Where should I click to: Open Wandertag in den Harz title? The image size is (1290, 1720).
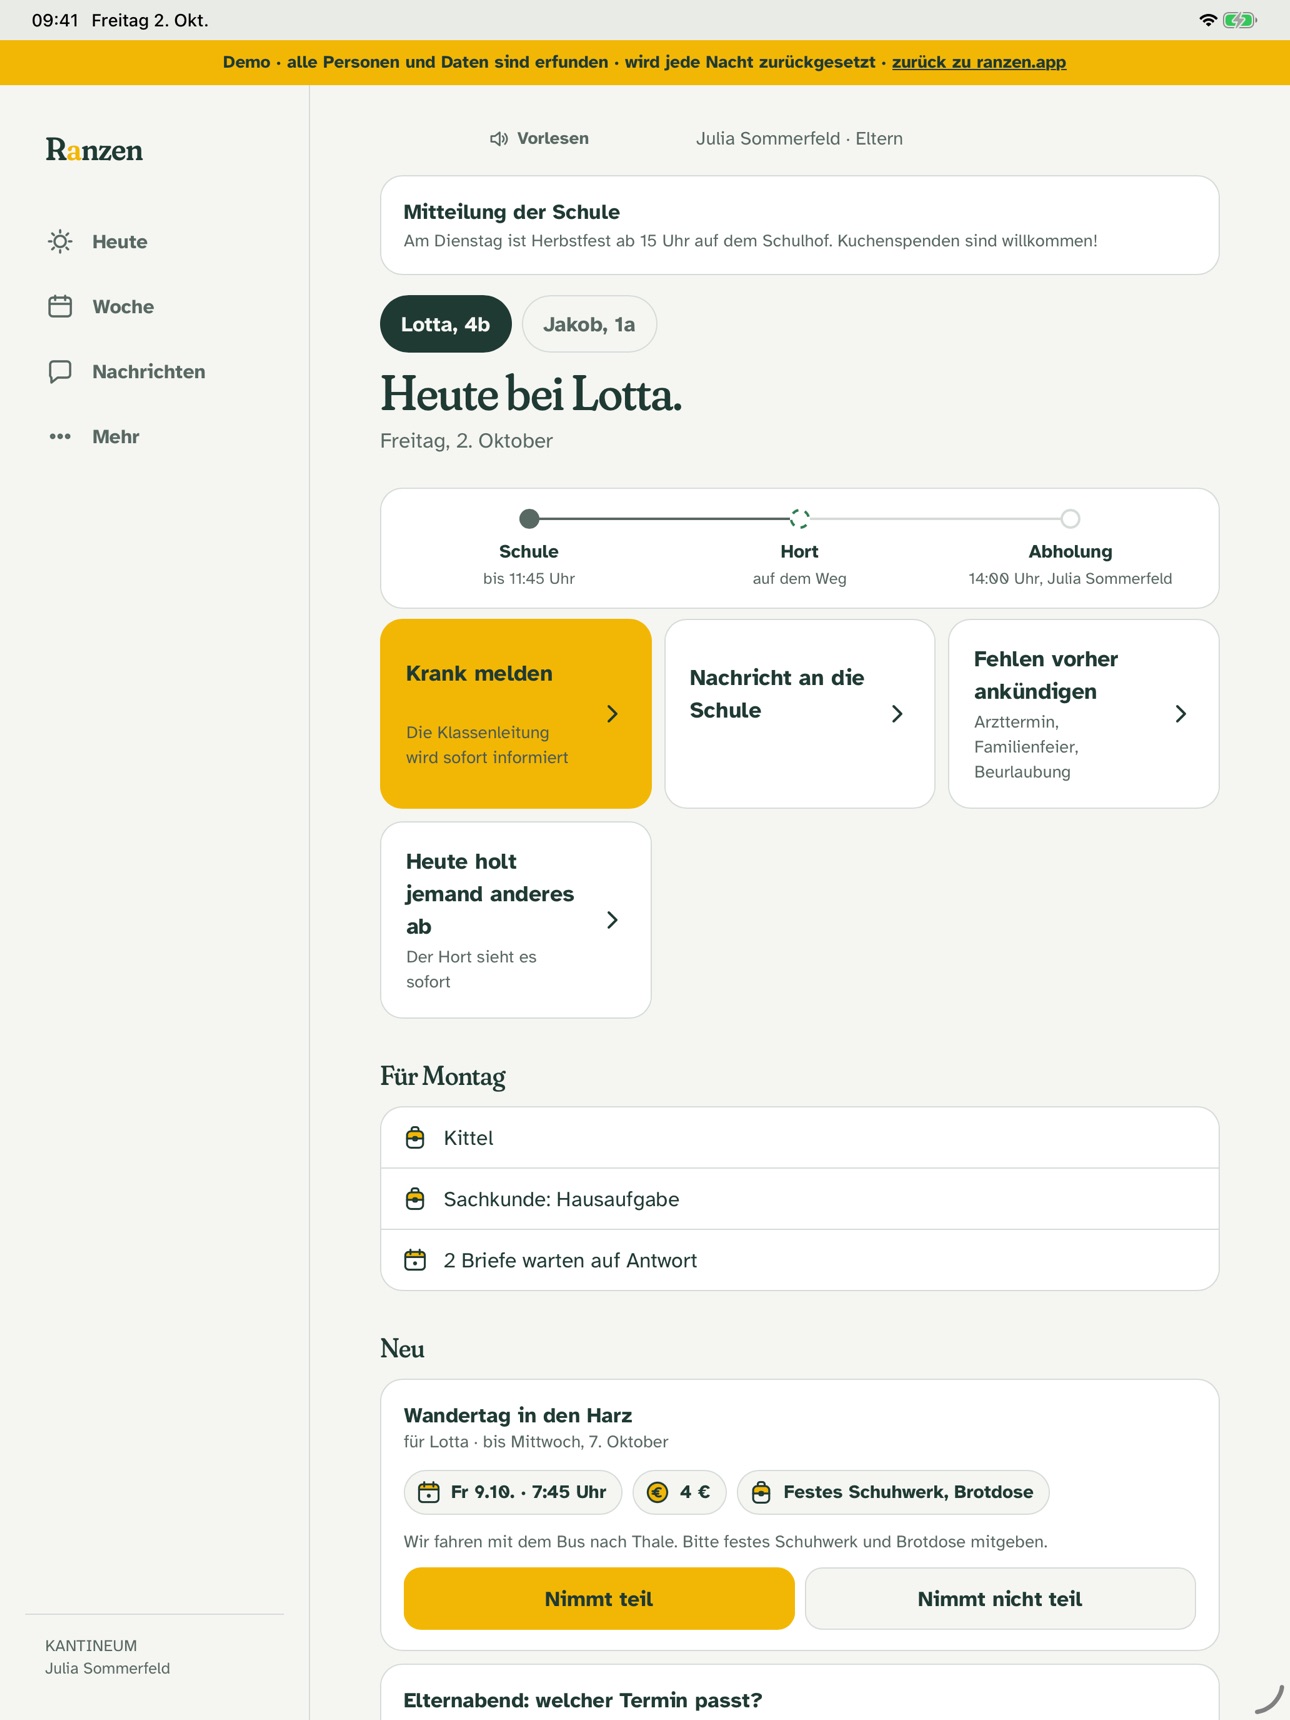pyautogui.click(x=518, y=1415)
